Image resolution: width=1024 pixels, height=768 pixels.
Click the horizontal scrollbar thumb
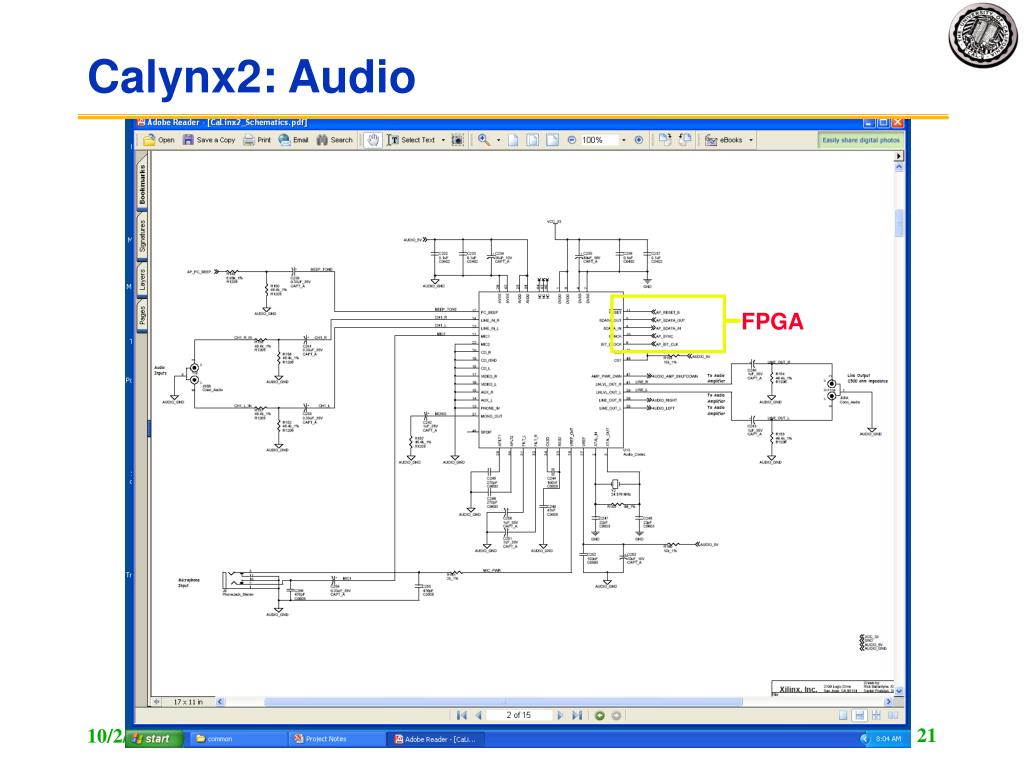[503, 702]
